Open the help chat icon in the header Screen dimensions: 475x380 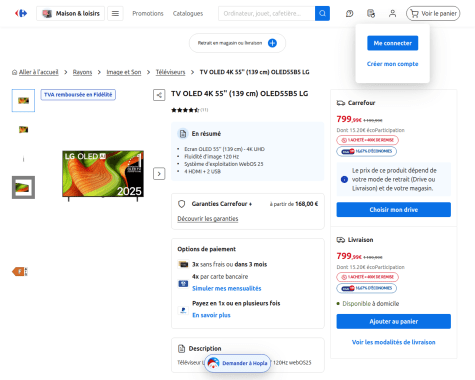[x=350, y=13]
